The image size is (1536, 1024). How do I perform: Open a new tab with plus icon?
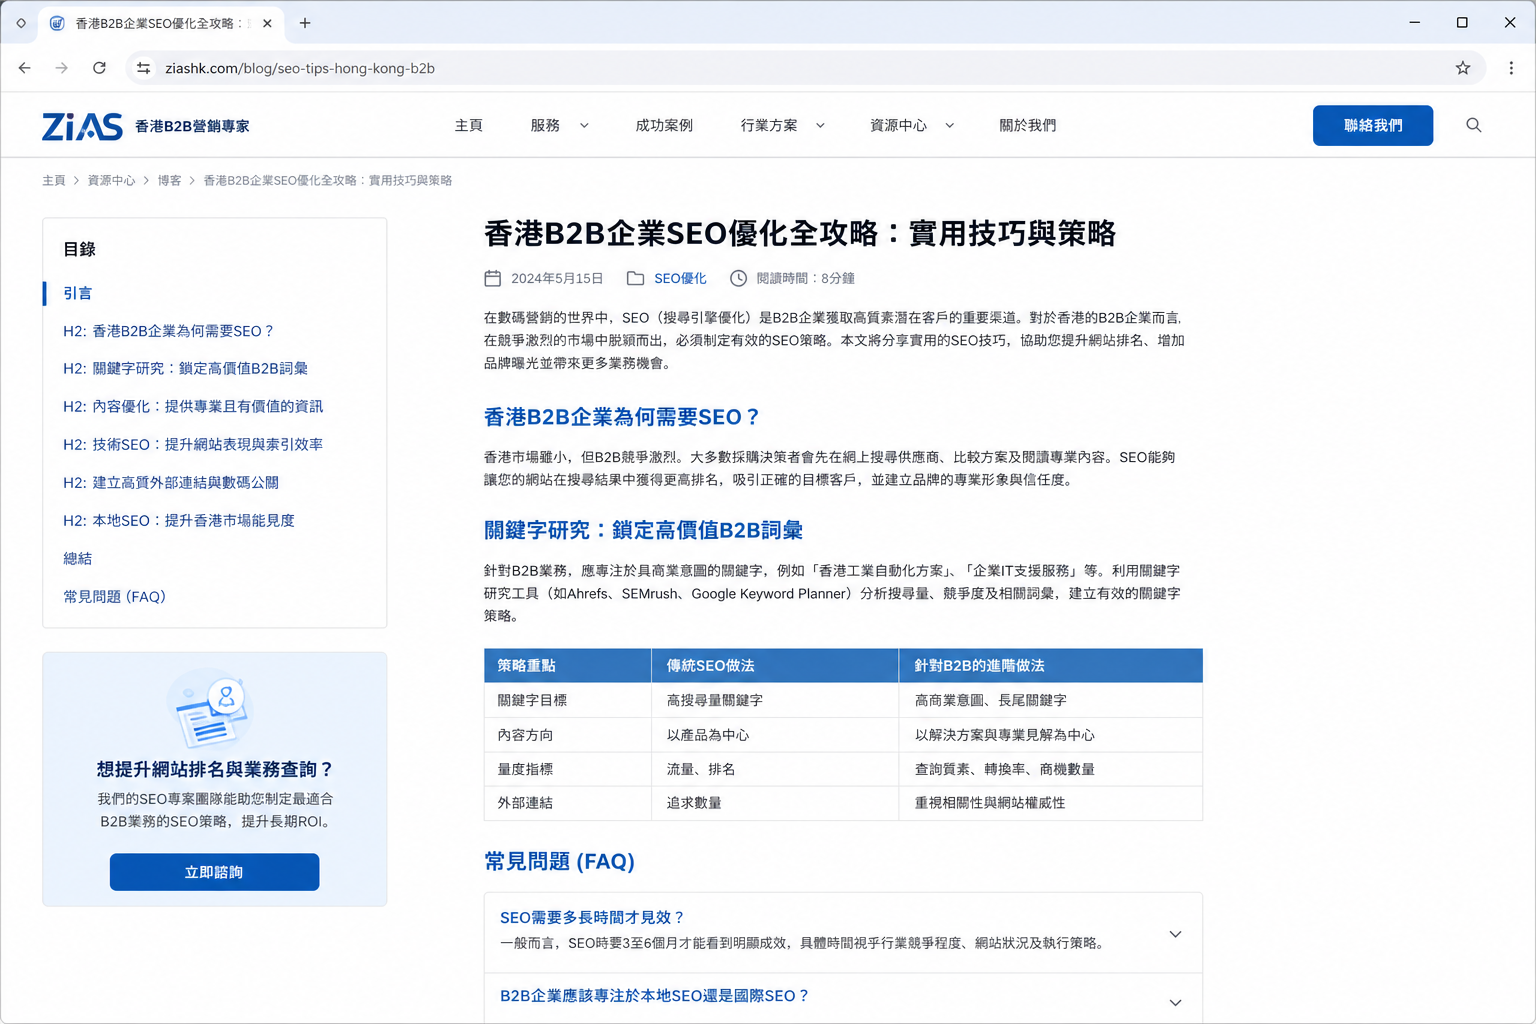[x=305, y=23]
